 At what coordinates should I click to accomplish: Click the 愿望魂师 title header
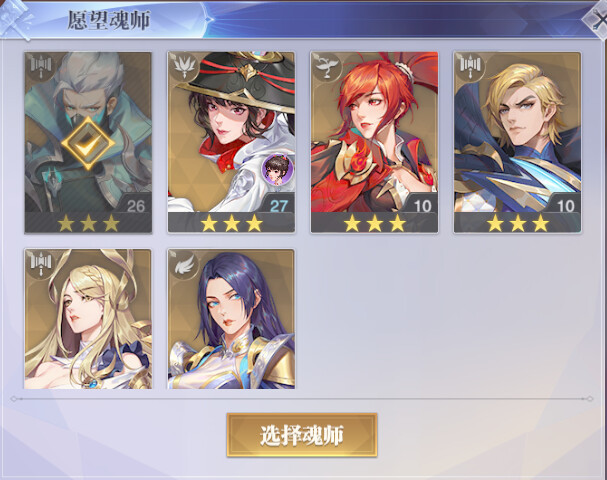click(109, 20)
